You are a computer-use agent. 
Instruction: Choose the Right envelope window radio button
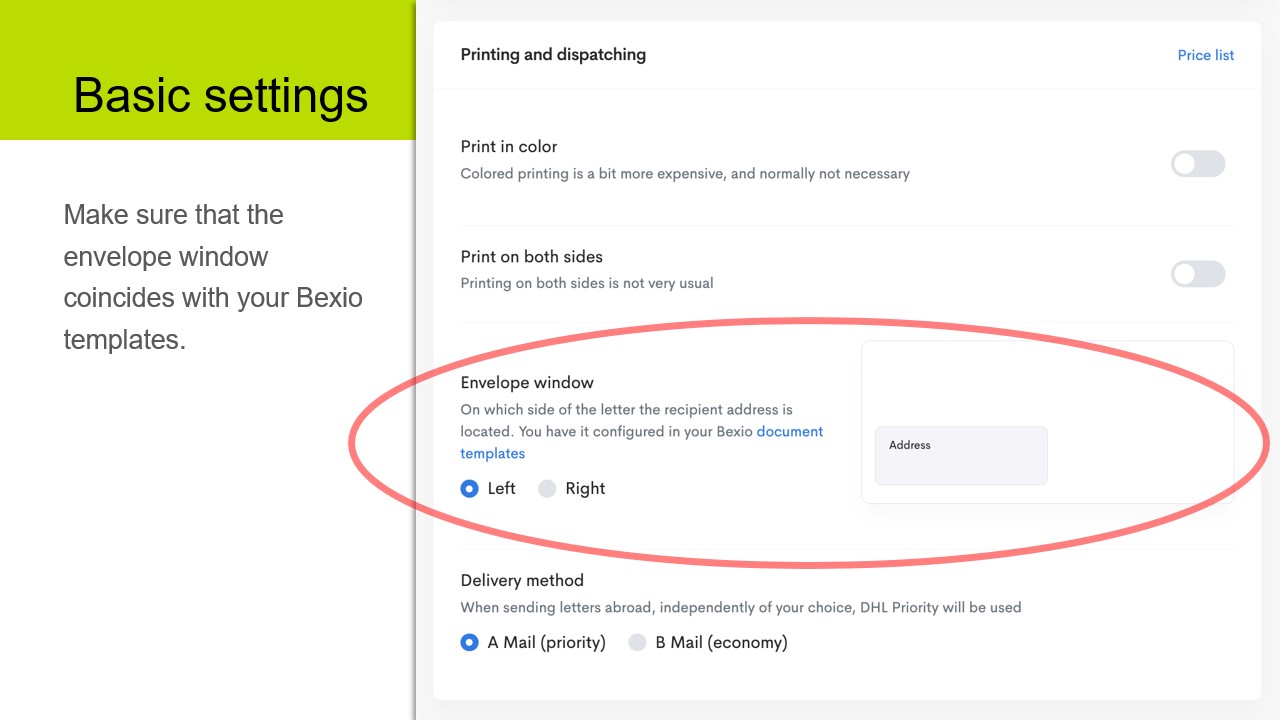547,489
